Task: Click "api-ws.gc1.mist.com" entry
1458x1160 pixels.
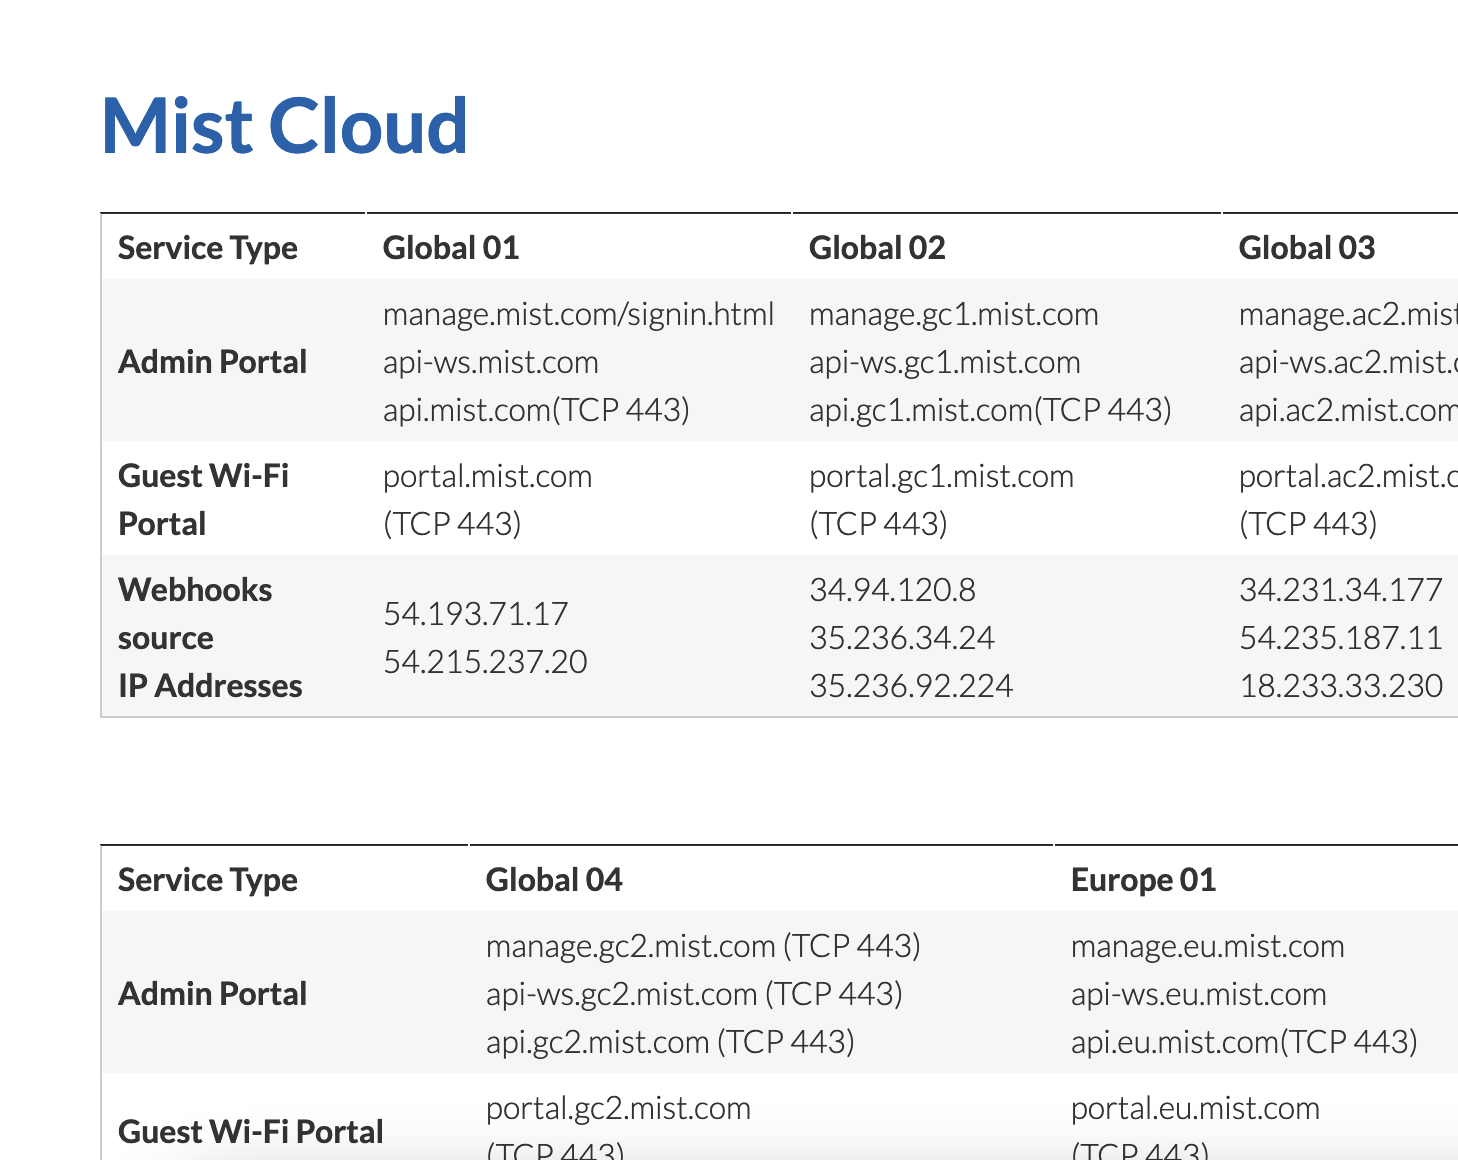Action: 945,363
